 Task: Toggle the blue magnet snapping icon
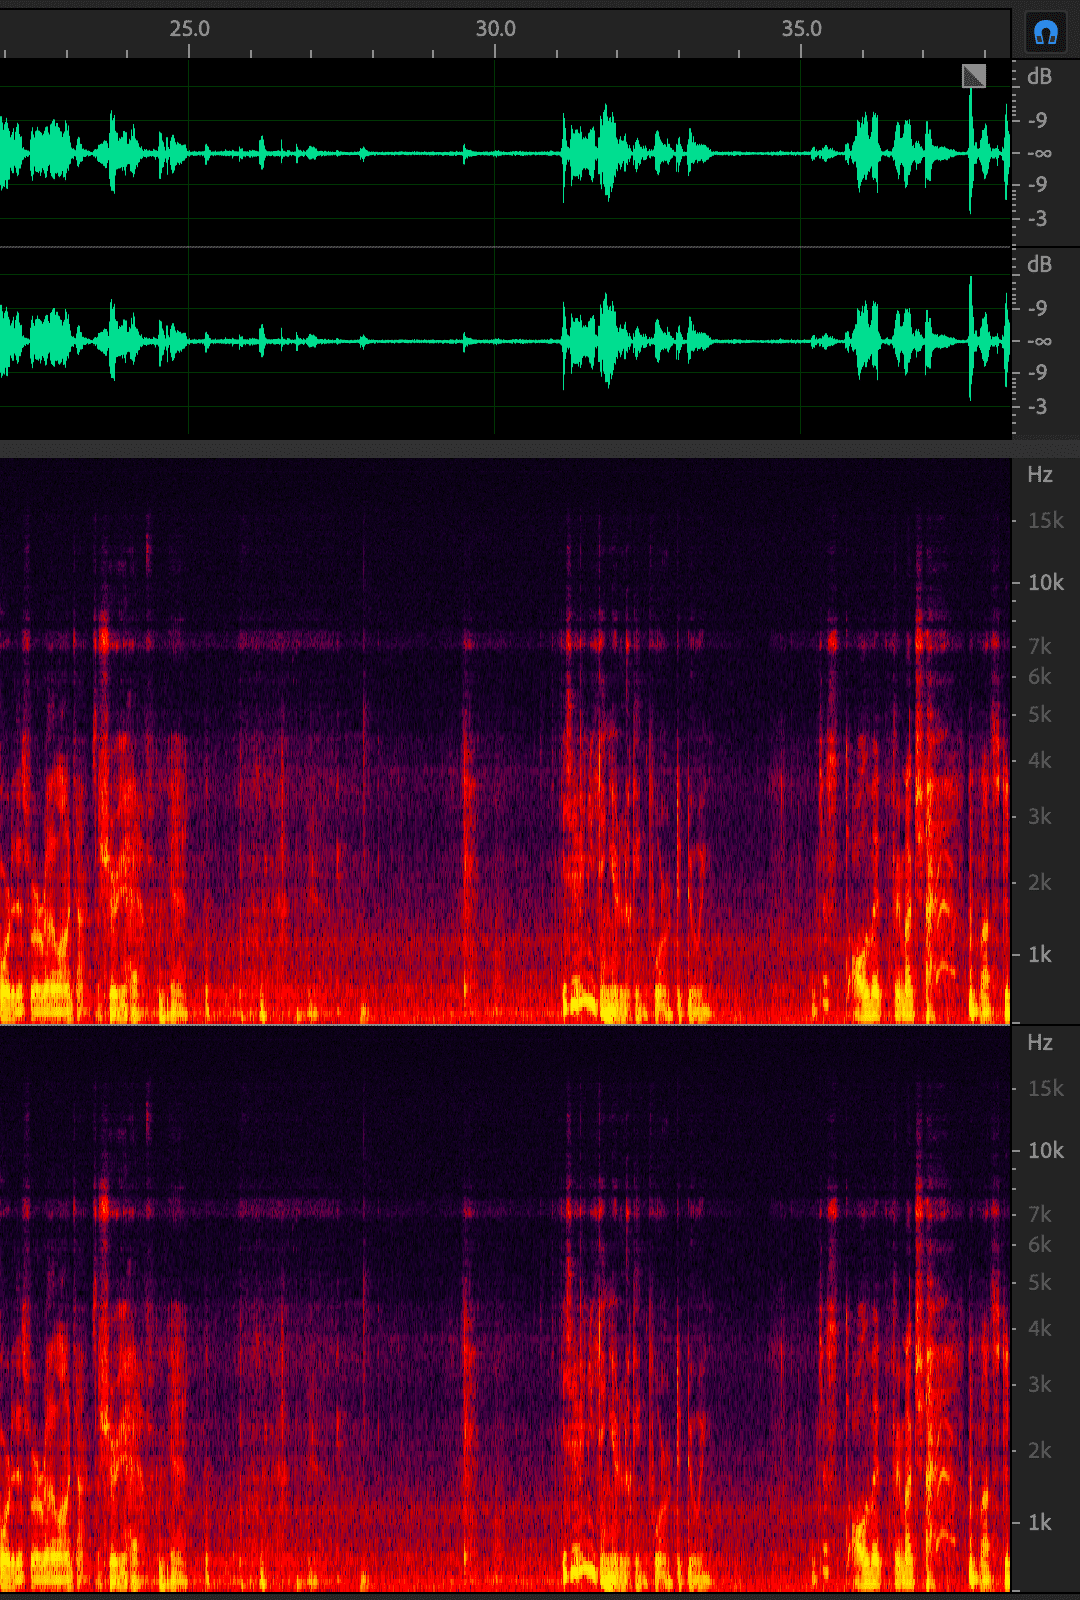tap(1046, 33)
